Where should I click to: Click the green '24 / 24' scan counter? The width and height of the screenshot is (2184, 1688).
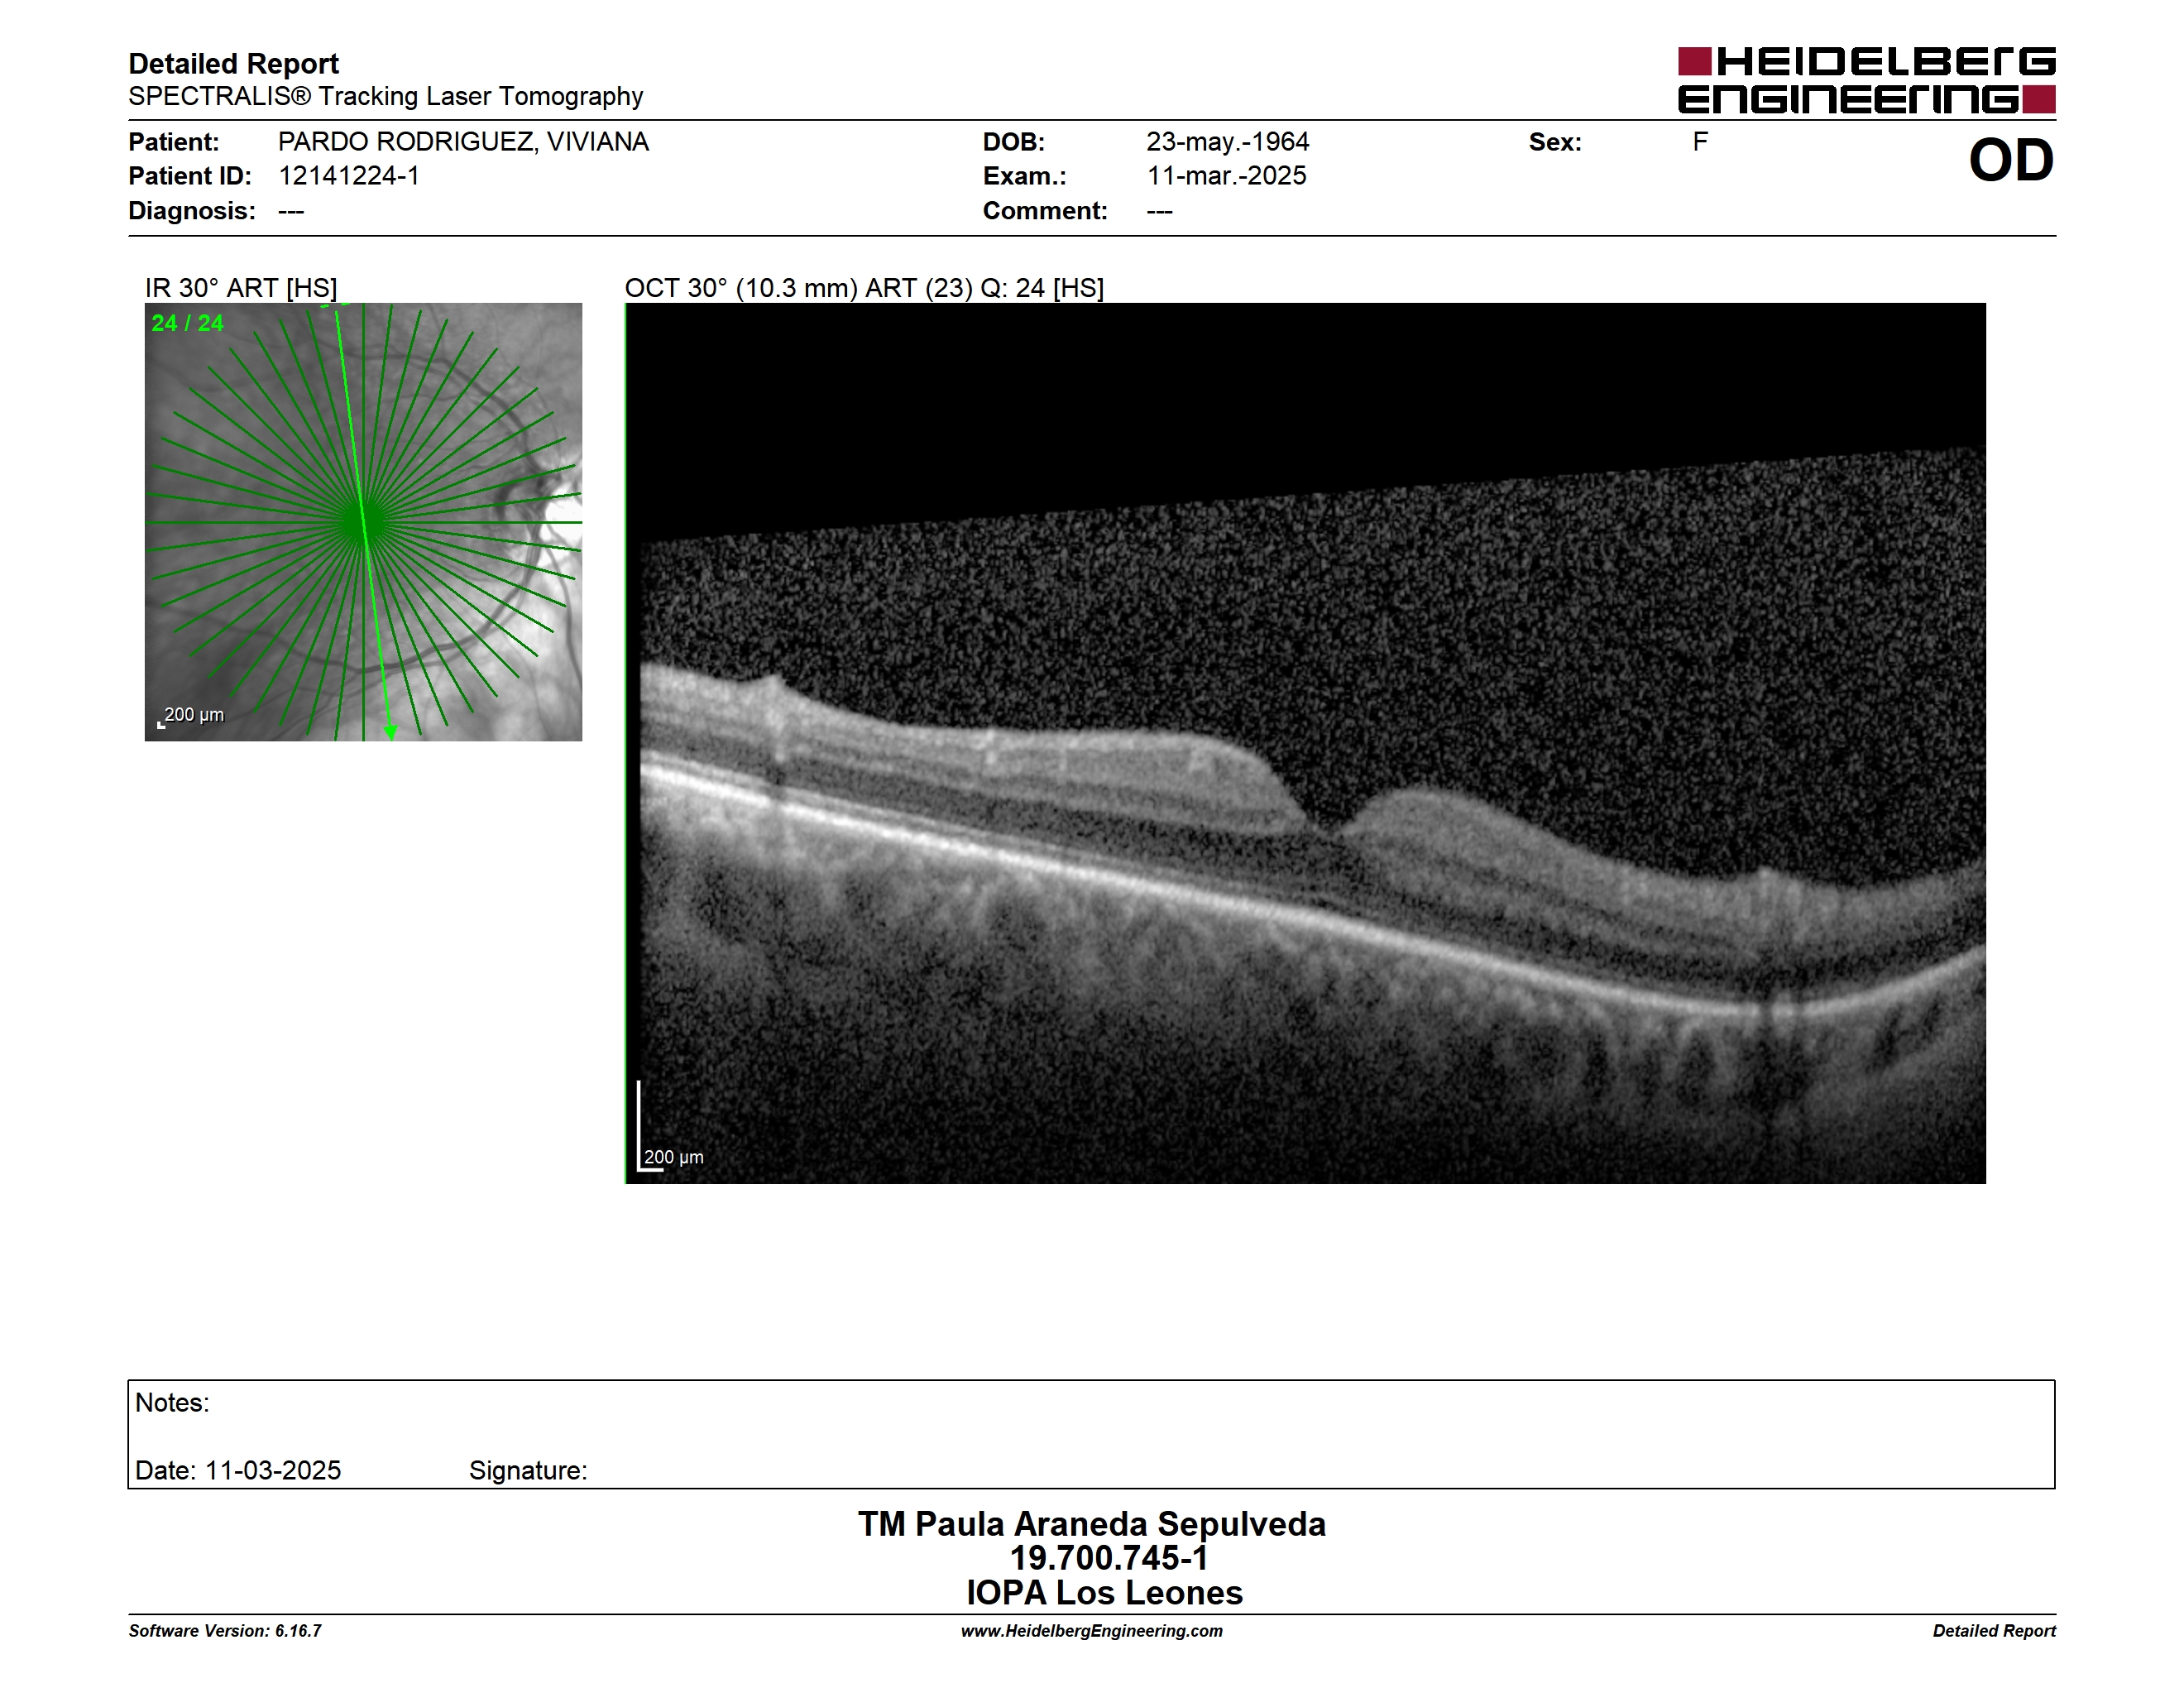[x=187, y=323]
